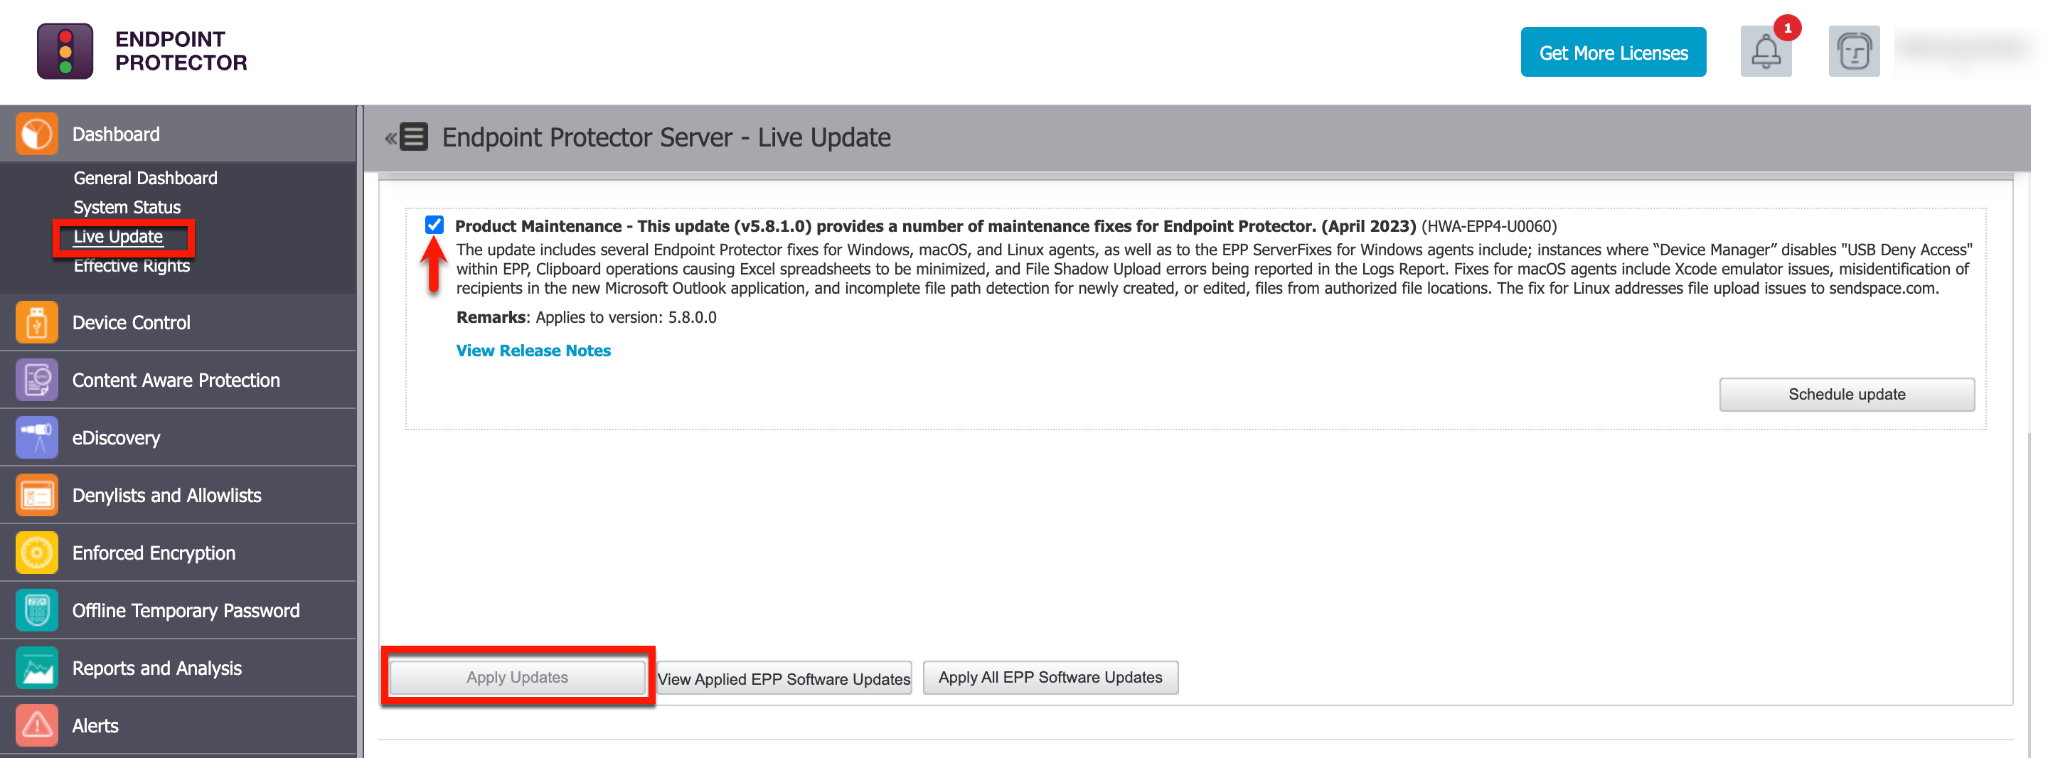Image resolution: width=2048 pixels, height=758 pixels.
Task: Click the Enforced Encryption icon
Action: [x=37, y=553]
